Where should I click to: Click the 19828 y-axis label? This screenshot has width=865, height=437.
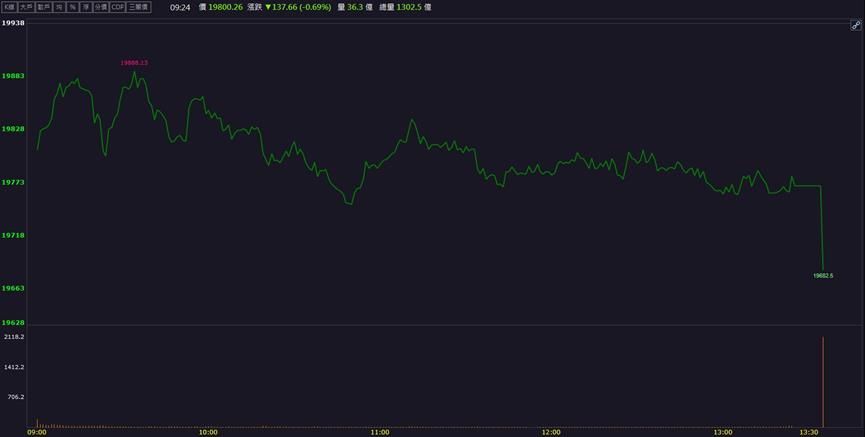(x=13, y=129)
